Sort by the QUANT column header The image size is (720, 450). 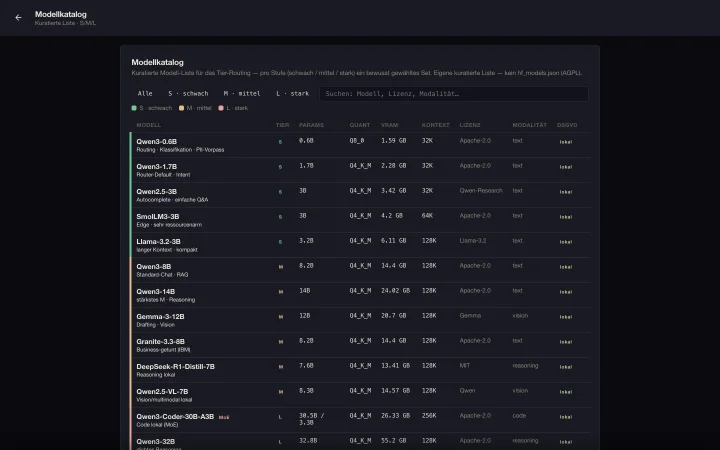coord(360,125)
